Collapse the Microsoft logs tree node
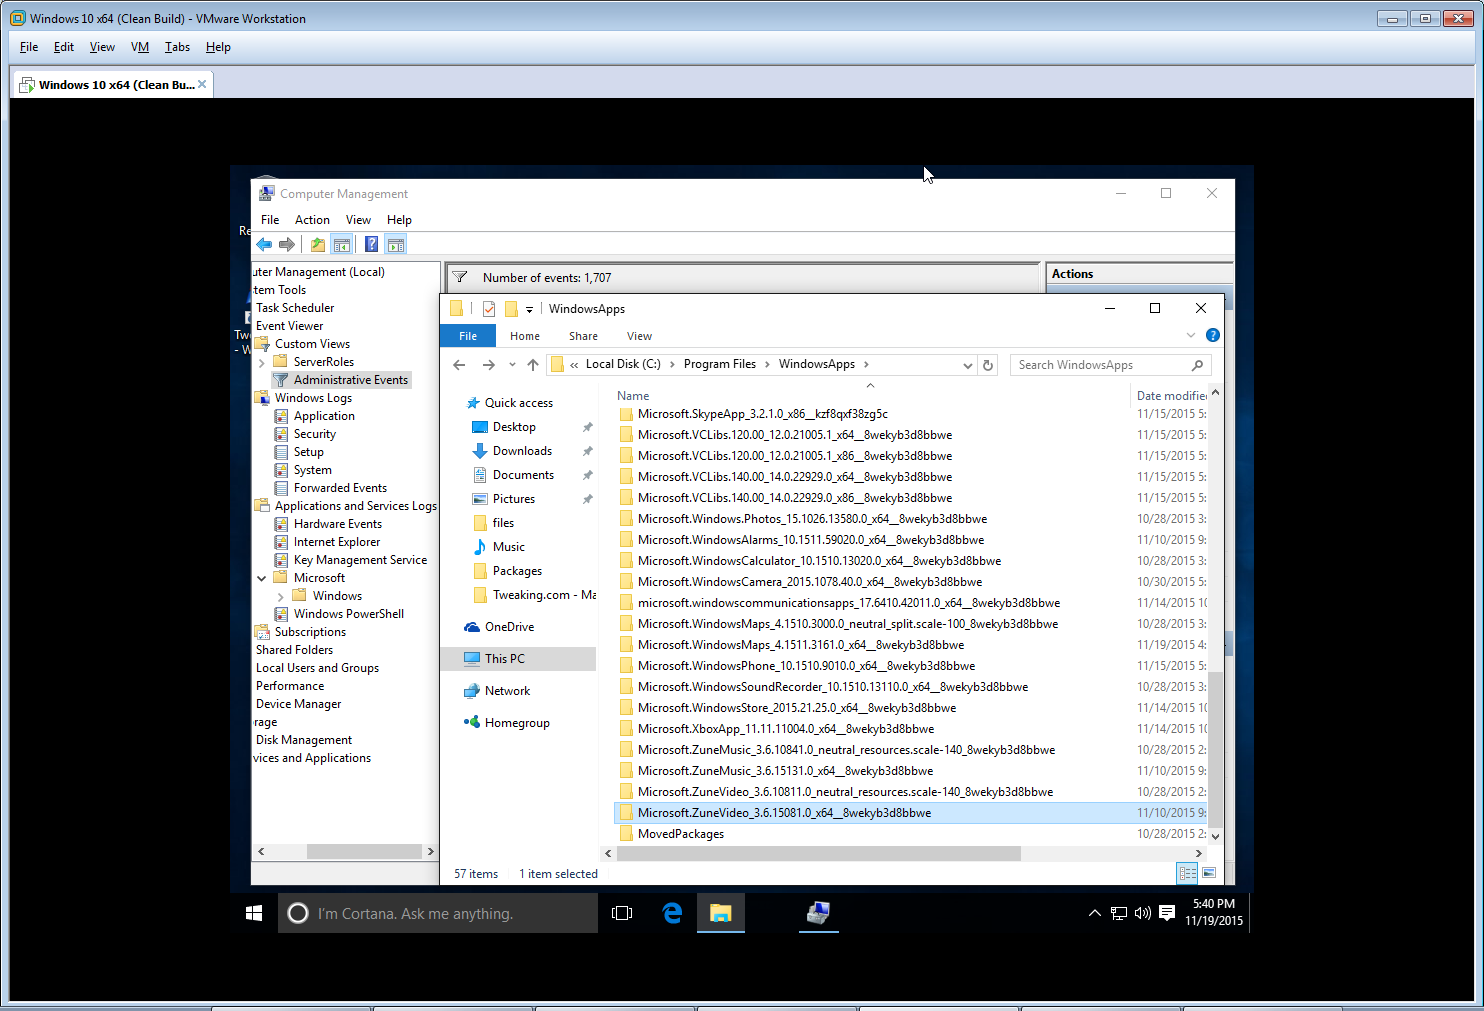 click(x=262, y=578)
